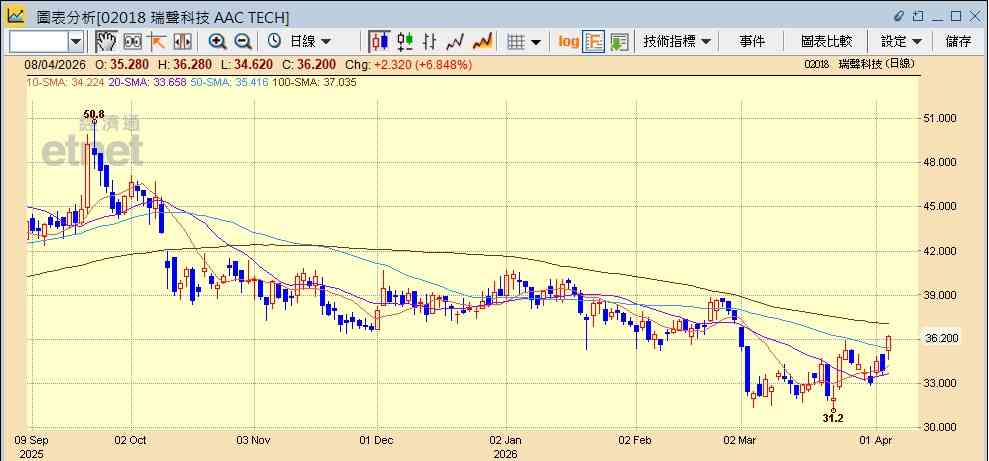This screenshot has height=461, width=989.
Task: Expand the stock code combo box arrow
Action: [76, 42]
